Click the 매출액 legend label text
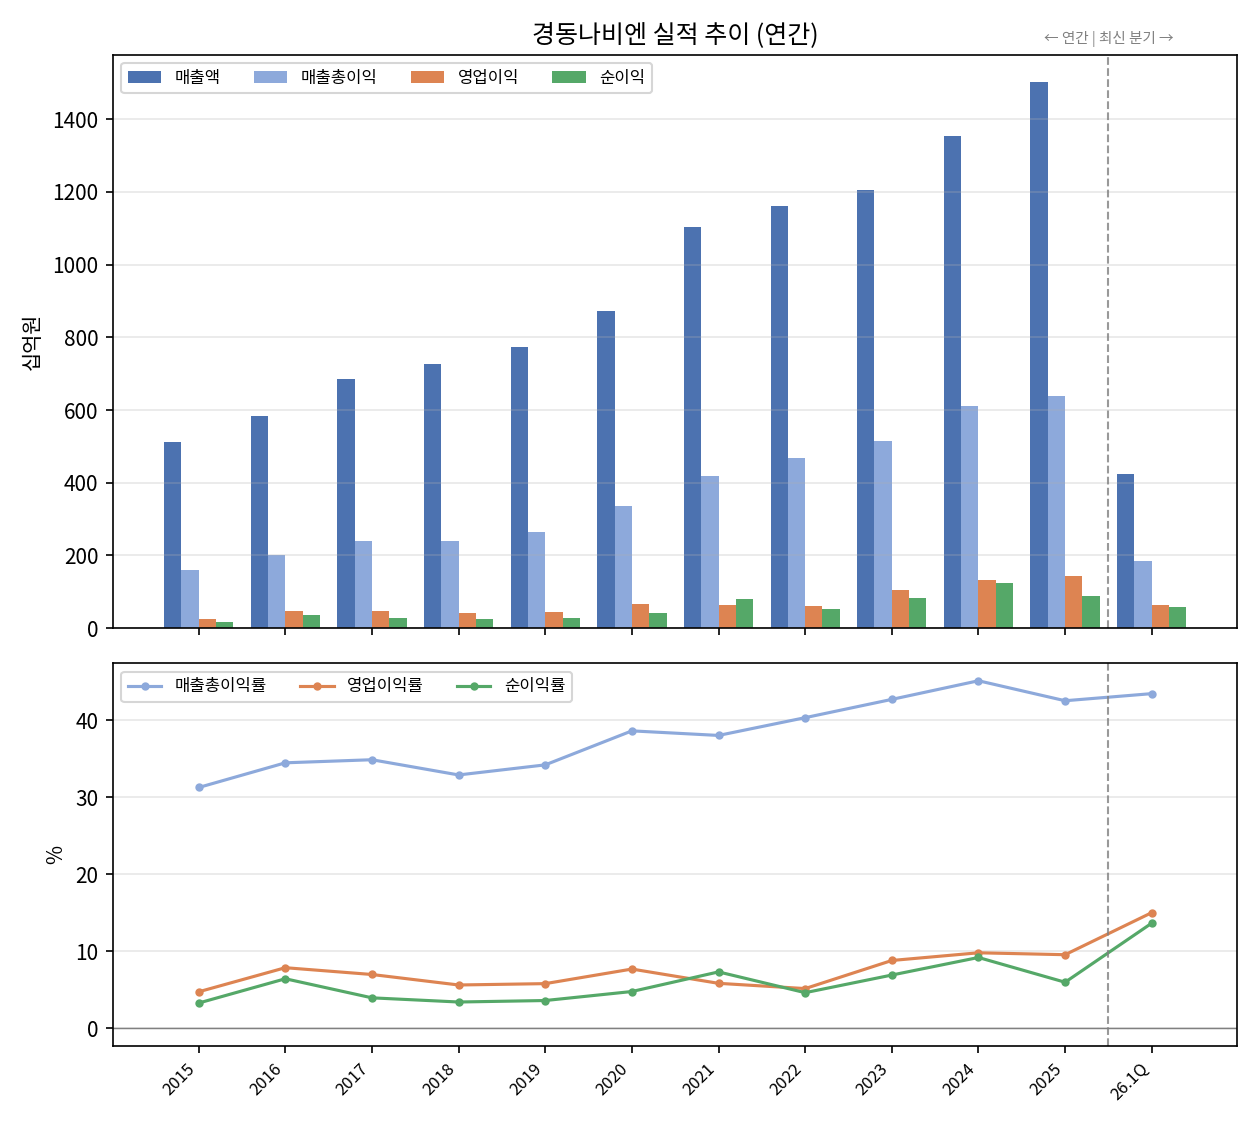The image size is (1259, 1125). click(x=197, y=77)
